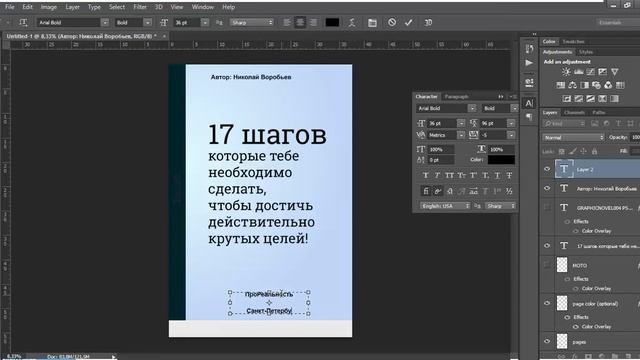
Task: Toggle Superscript in Character panel
Action: 473,176
